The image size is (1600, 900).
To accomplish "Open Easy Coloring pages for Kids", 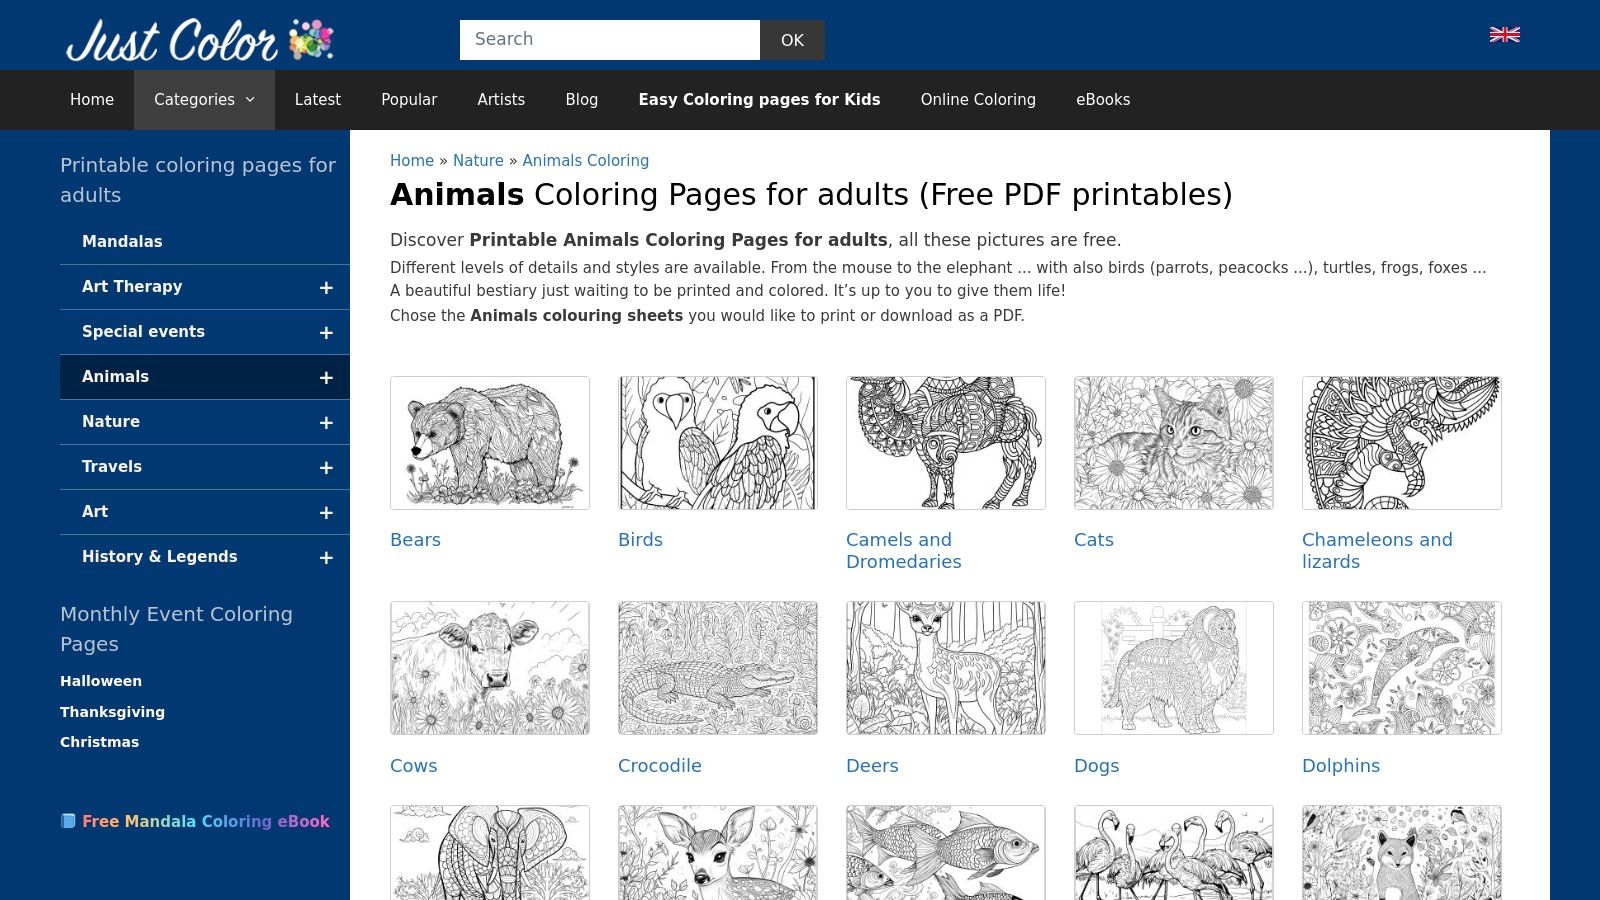I will pos(759,99).
